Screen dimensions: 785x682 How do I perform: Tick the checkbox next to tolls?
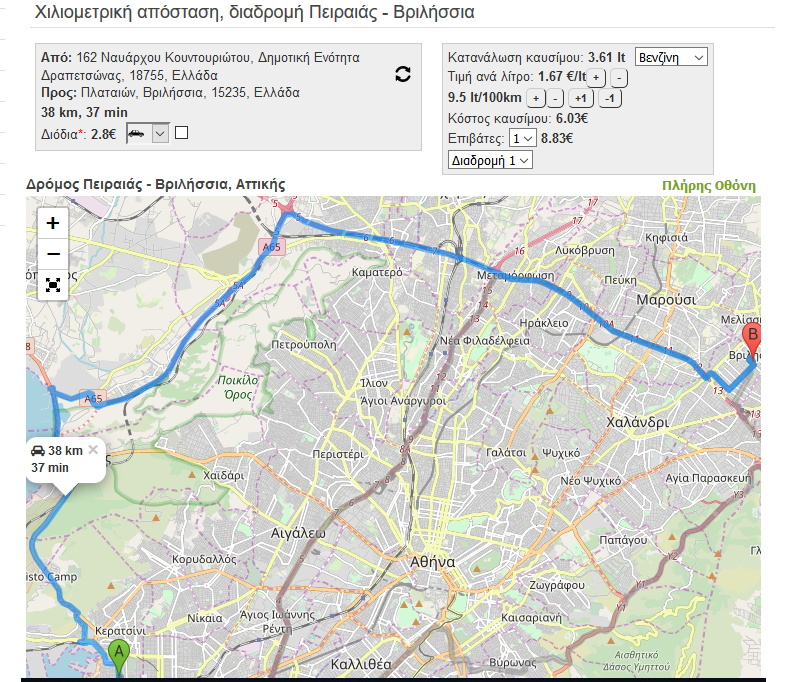tap(181, 133)
